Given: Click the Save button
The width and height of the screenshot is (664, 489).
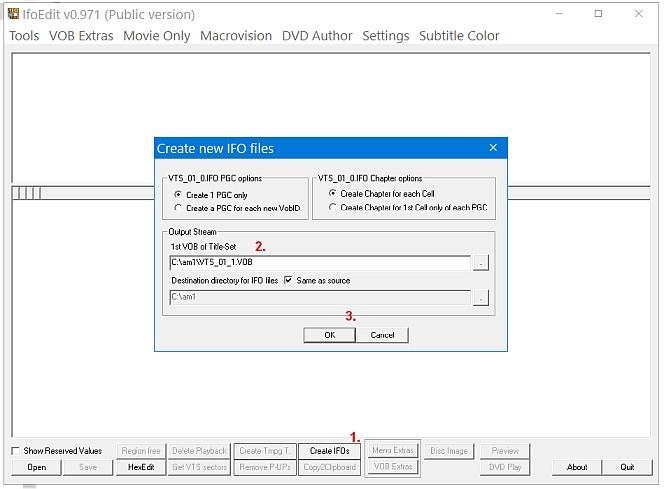Looking at the screenshot, I should coord(88,467).
